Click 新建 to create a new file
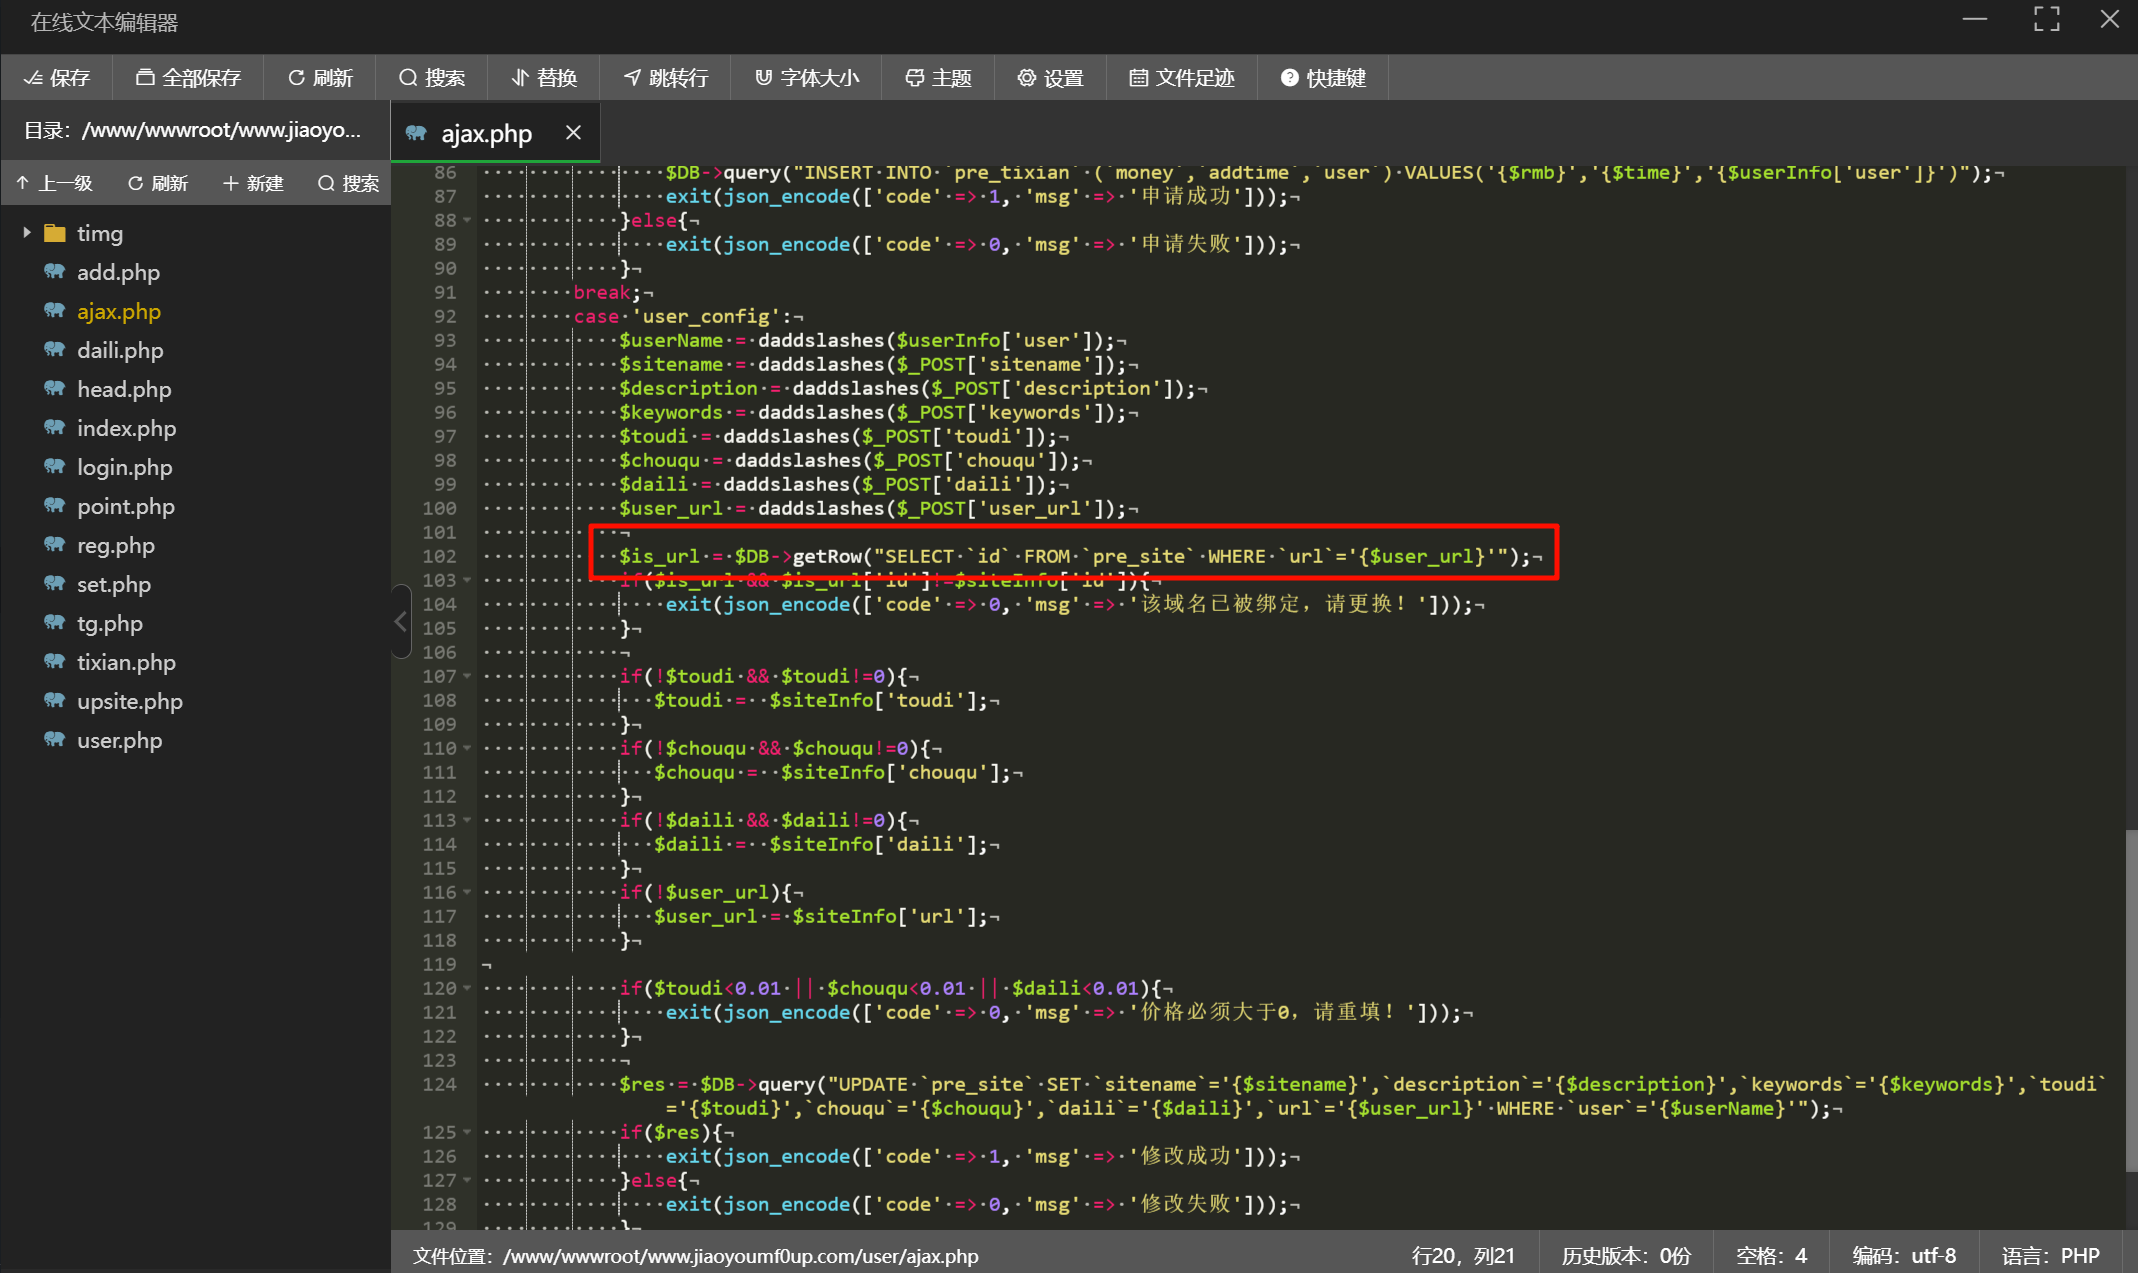 [x=253, y=183]
